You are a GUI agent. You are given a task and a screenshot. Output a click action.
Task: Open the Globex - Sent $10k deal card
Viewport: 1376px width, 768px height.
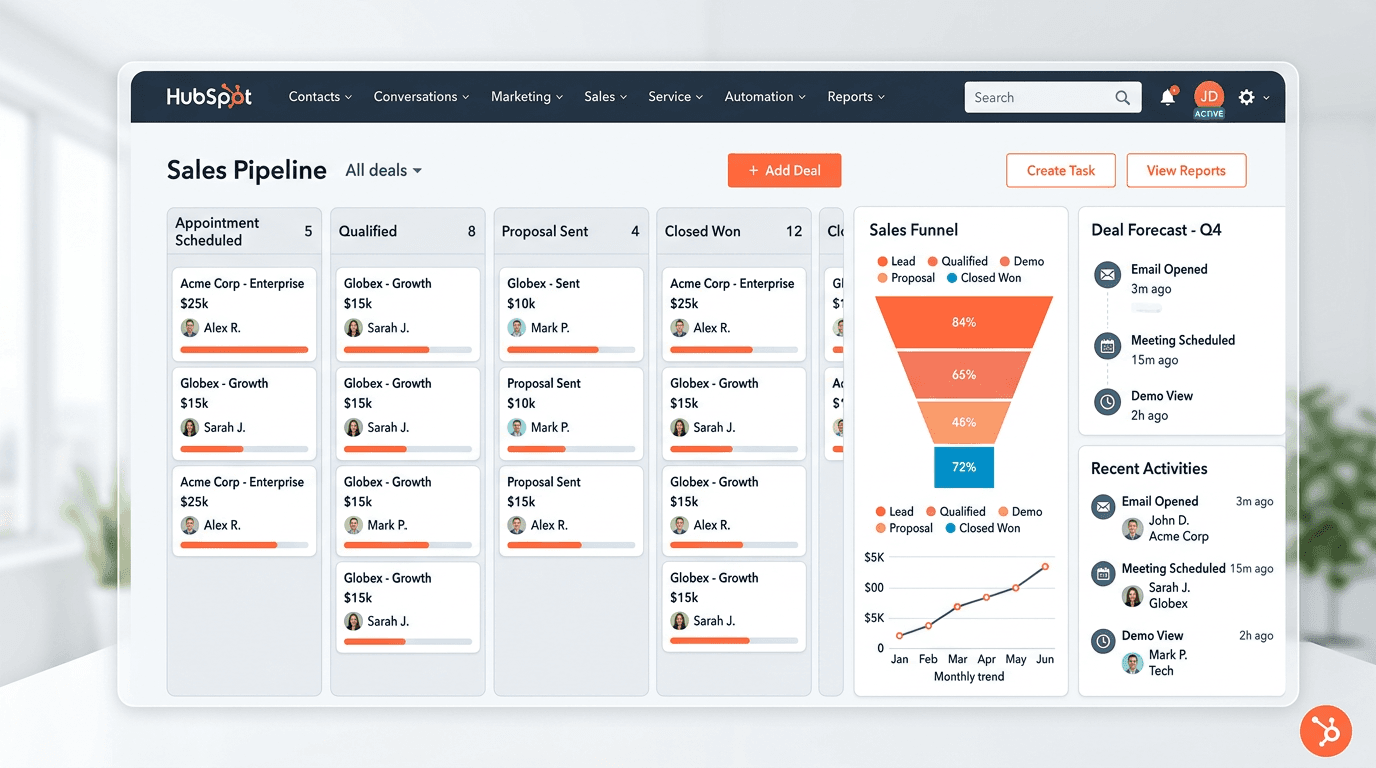pyautogui.click(x=571, y=314)
